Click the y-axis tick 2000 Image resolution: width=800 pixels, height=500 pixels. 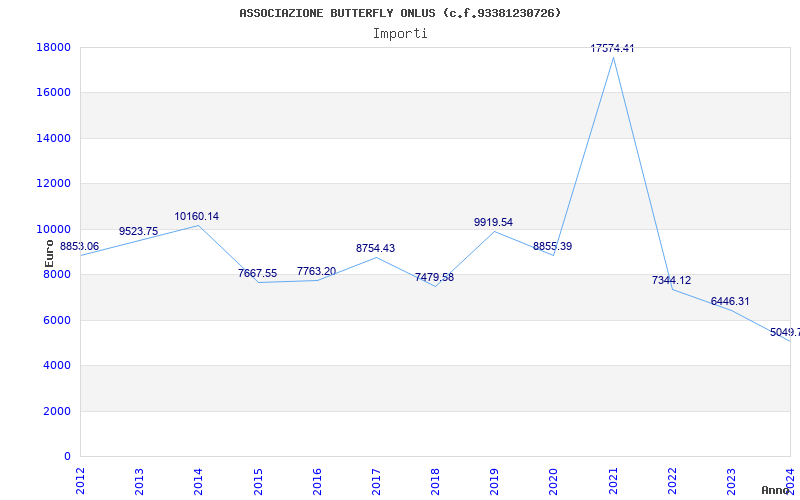(57, 411)
